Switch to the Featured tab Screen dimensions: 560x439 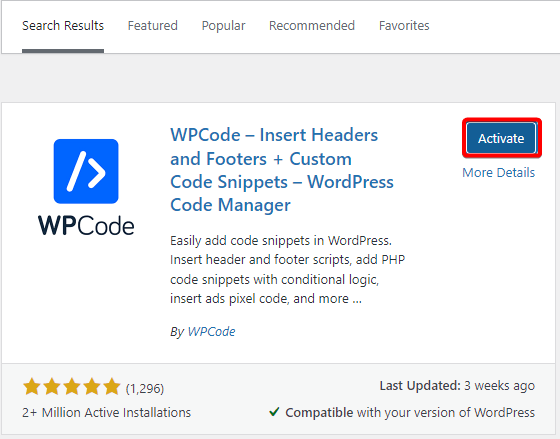[152, 26]
